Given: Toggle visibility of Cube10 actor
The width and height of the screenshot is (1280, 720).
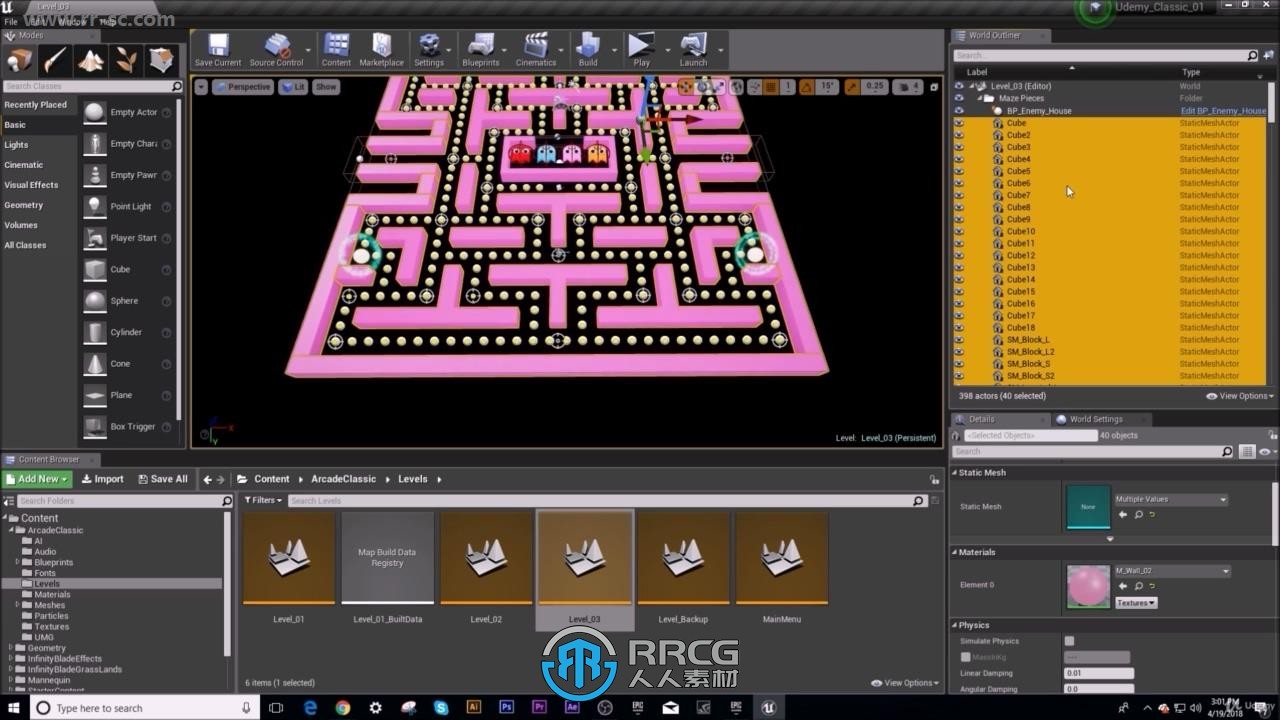Looking at the screenshot, I should pyautogui.click(x=959, y=231).
